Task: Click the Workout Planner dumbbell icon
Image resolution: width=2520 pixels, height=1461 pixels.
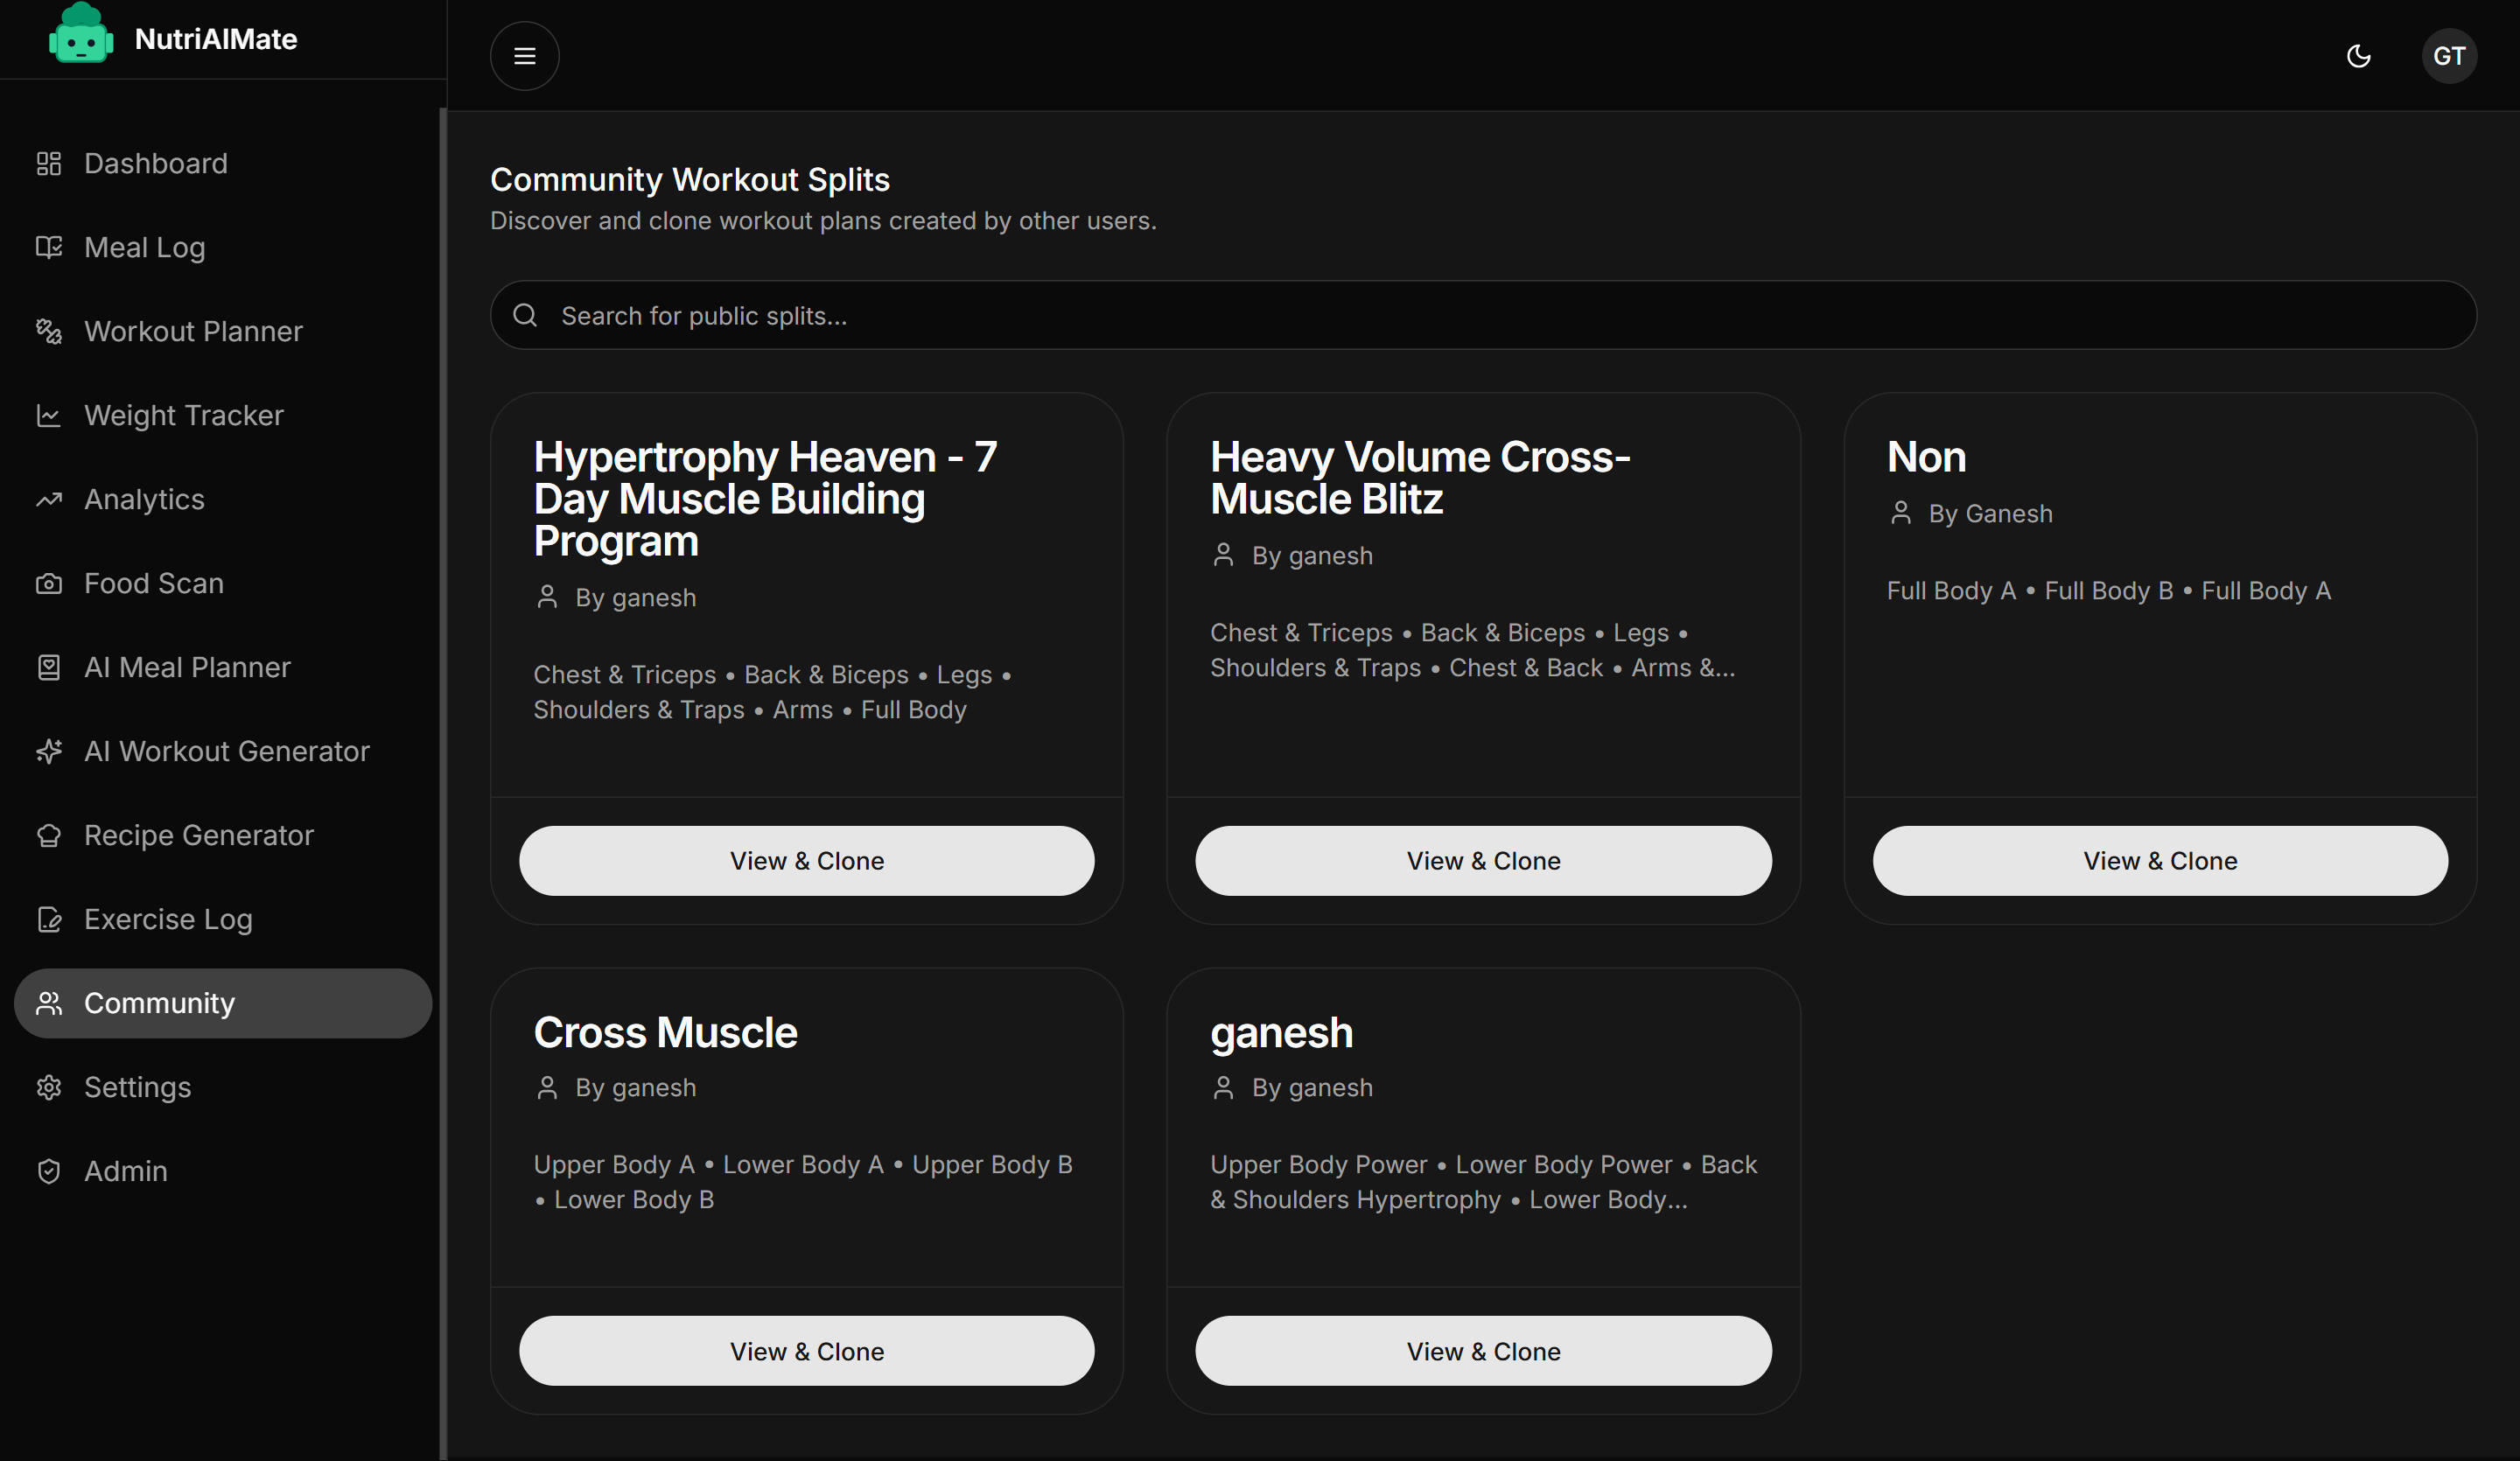Action: click(x=49, y=331)
